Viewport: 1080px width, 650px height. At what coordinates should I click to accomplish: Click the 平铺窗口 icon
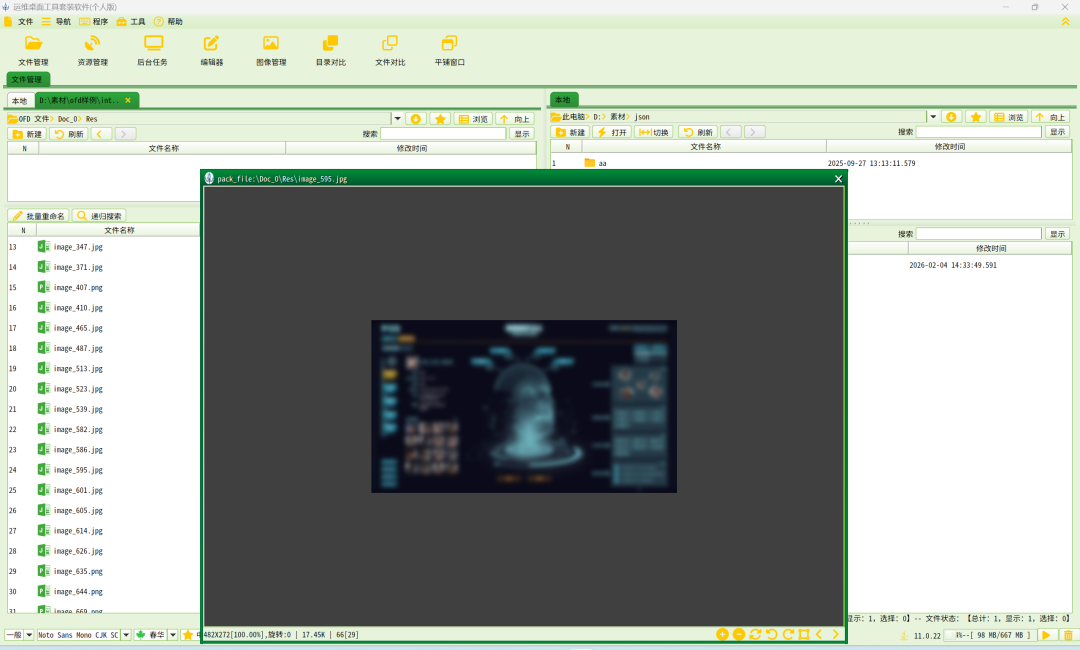point(449,50)
